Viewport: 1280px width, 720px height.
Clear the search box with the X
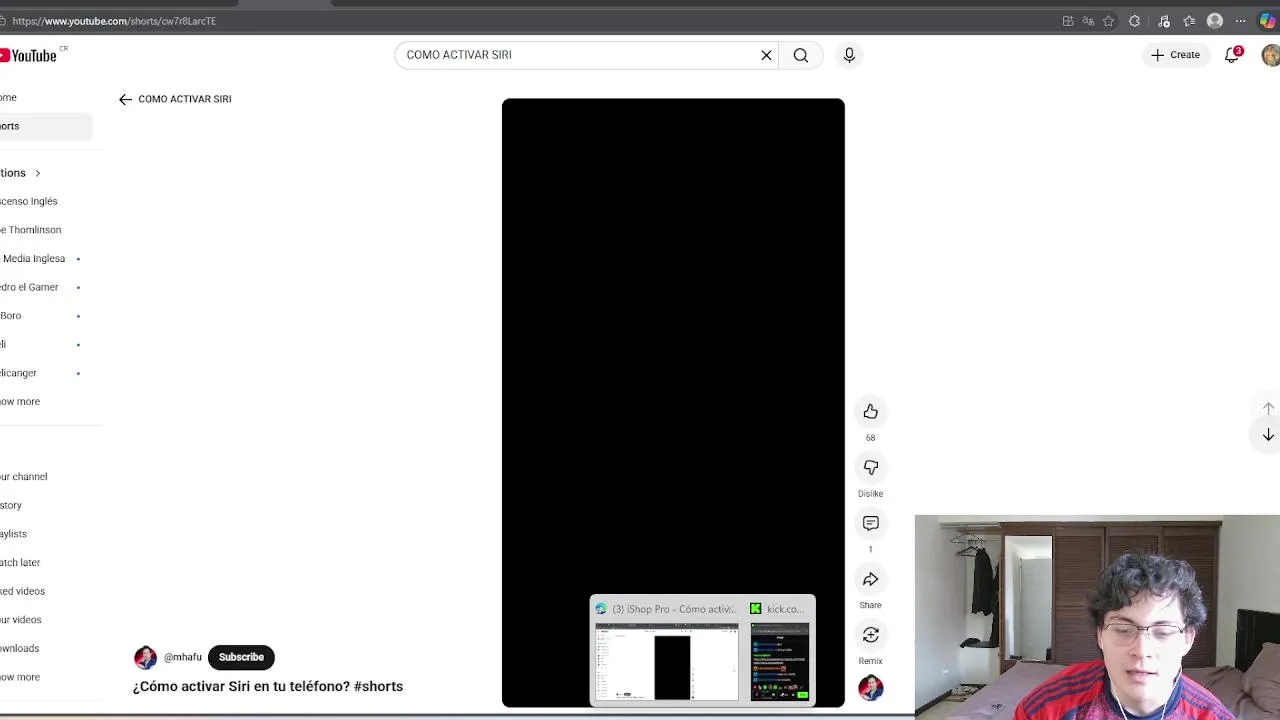click(766, 55)
